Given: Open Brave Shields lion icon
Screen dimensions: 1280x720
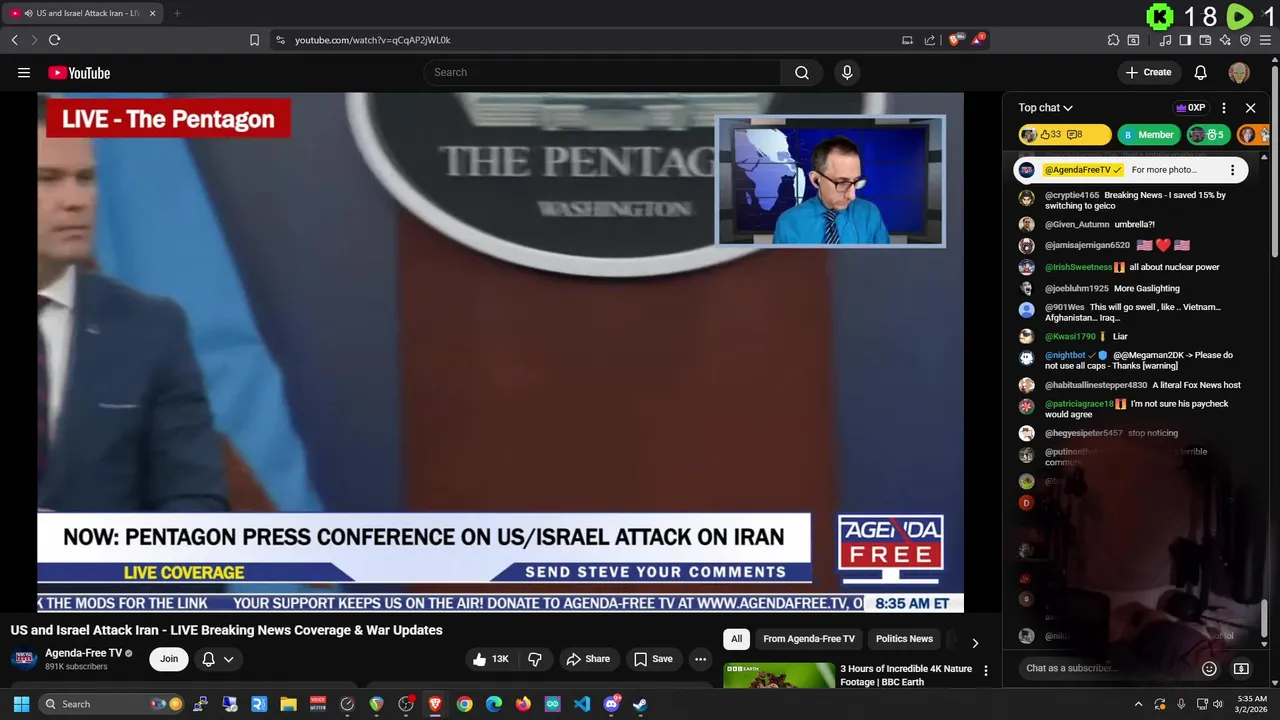Looking at the screenshot, I should click(x=955, y=40).
